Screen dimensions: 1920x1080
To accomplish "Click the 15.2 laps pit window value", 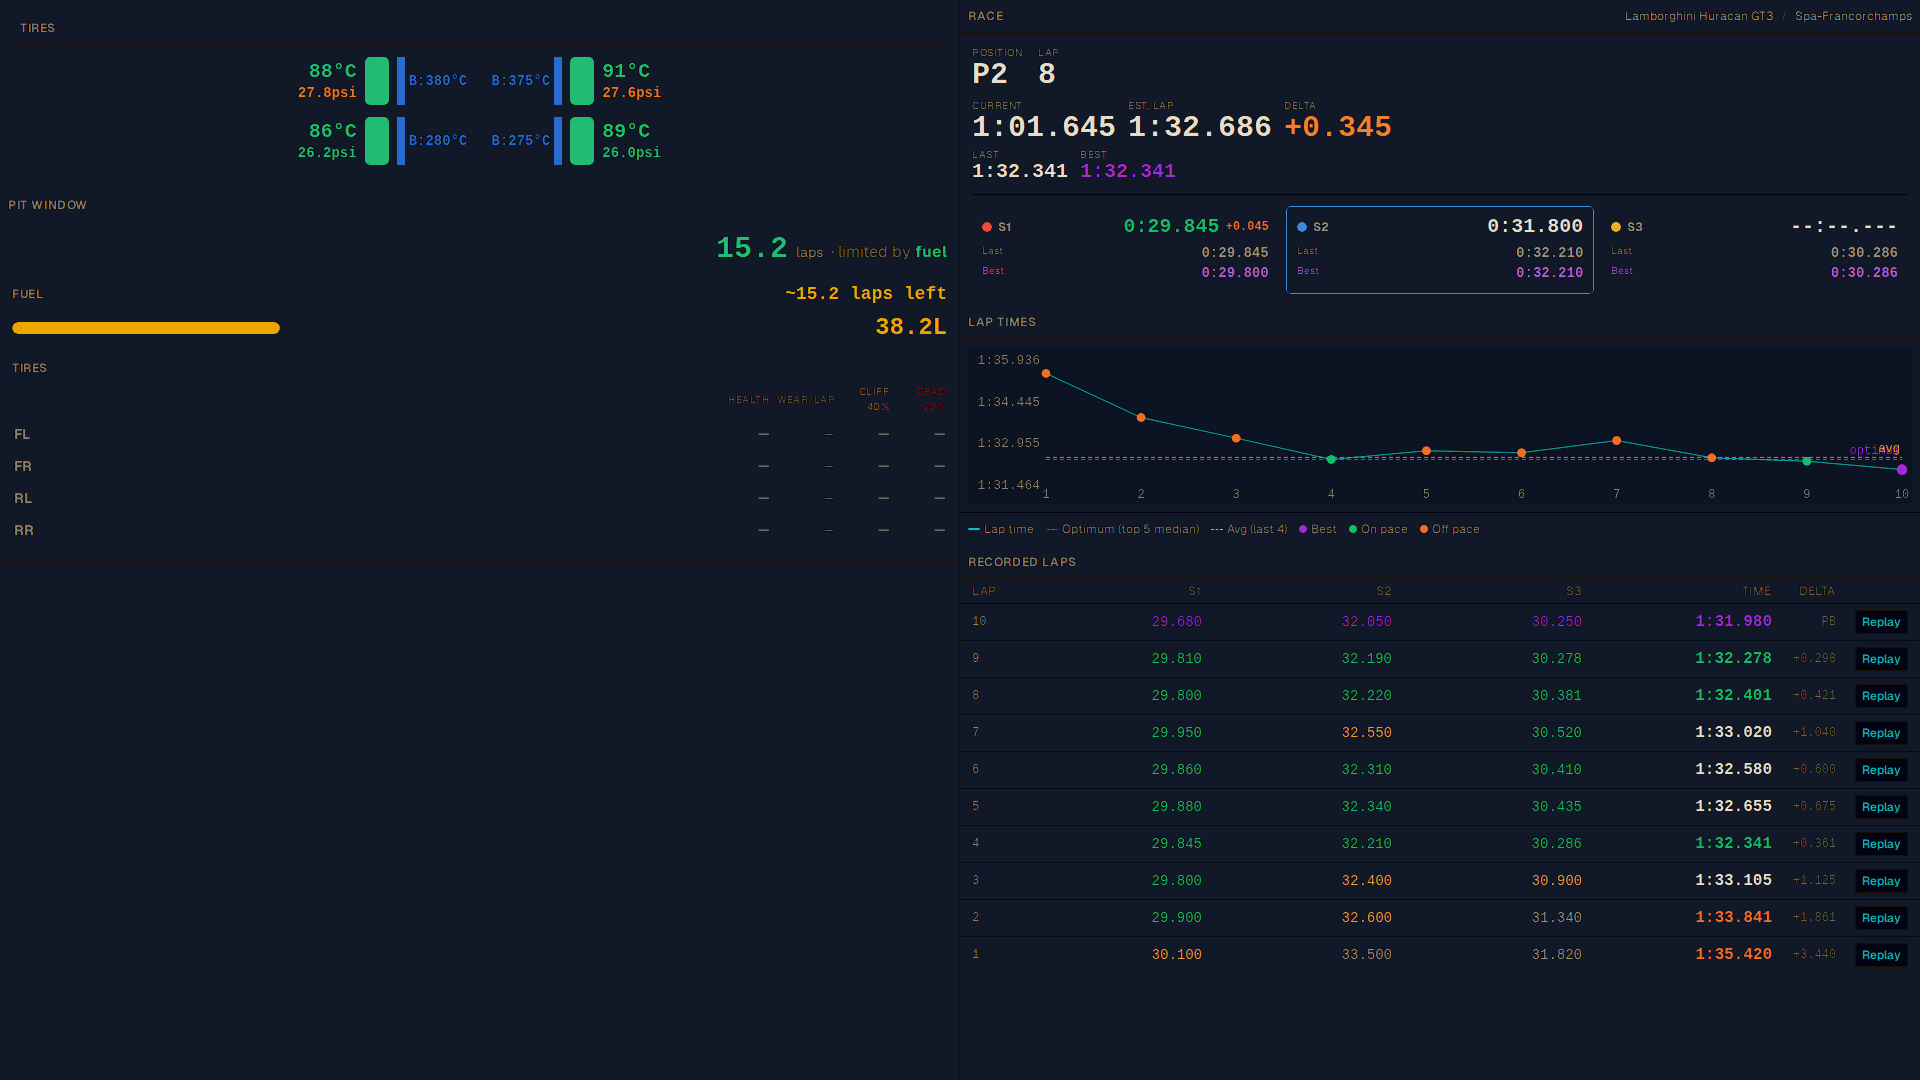I will pos(751,248).
